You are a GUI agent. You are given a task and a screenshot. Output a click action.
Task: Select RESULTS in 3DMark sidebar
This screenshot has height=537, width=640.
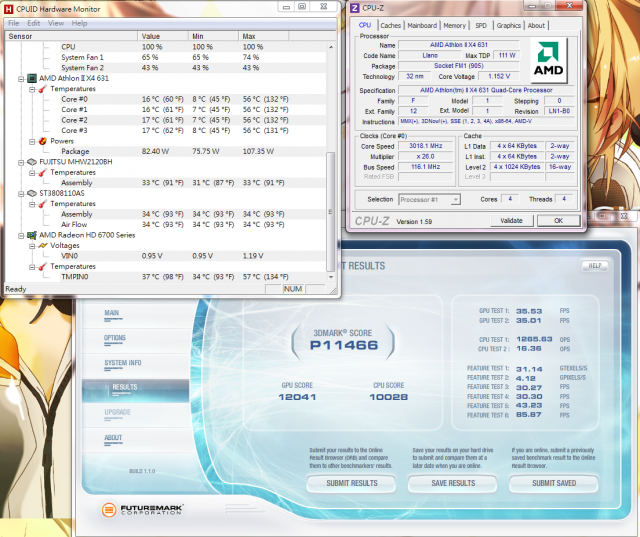[x=136, y=390]
